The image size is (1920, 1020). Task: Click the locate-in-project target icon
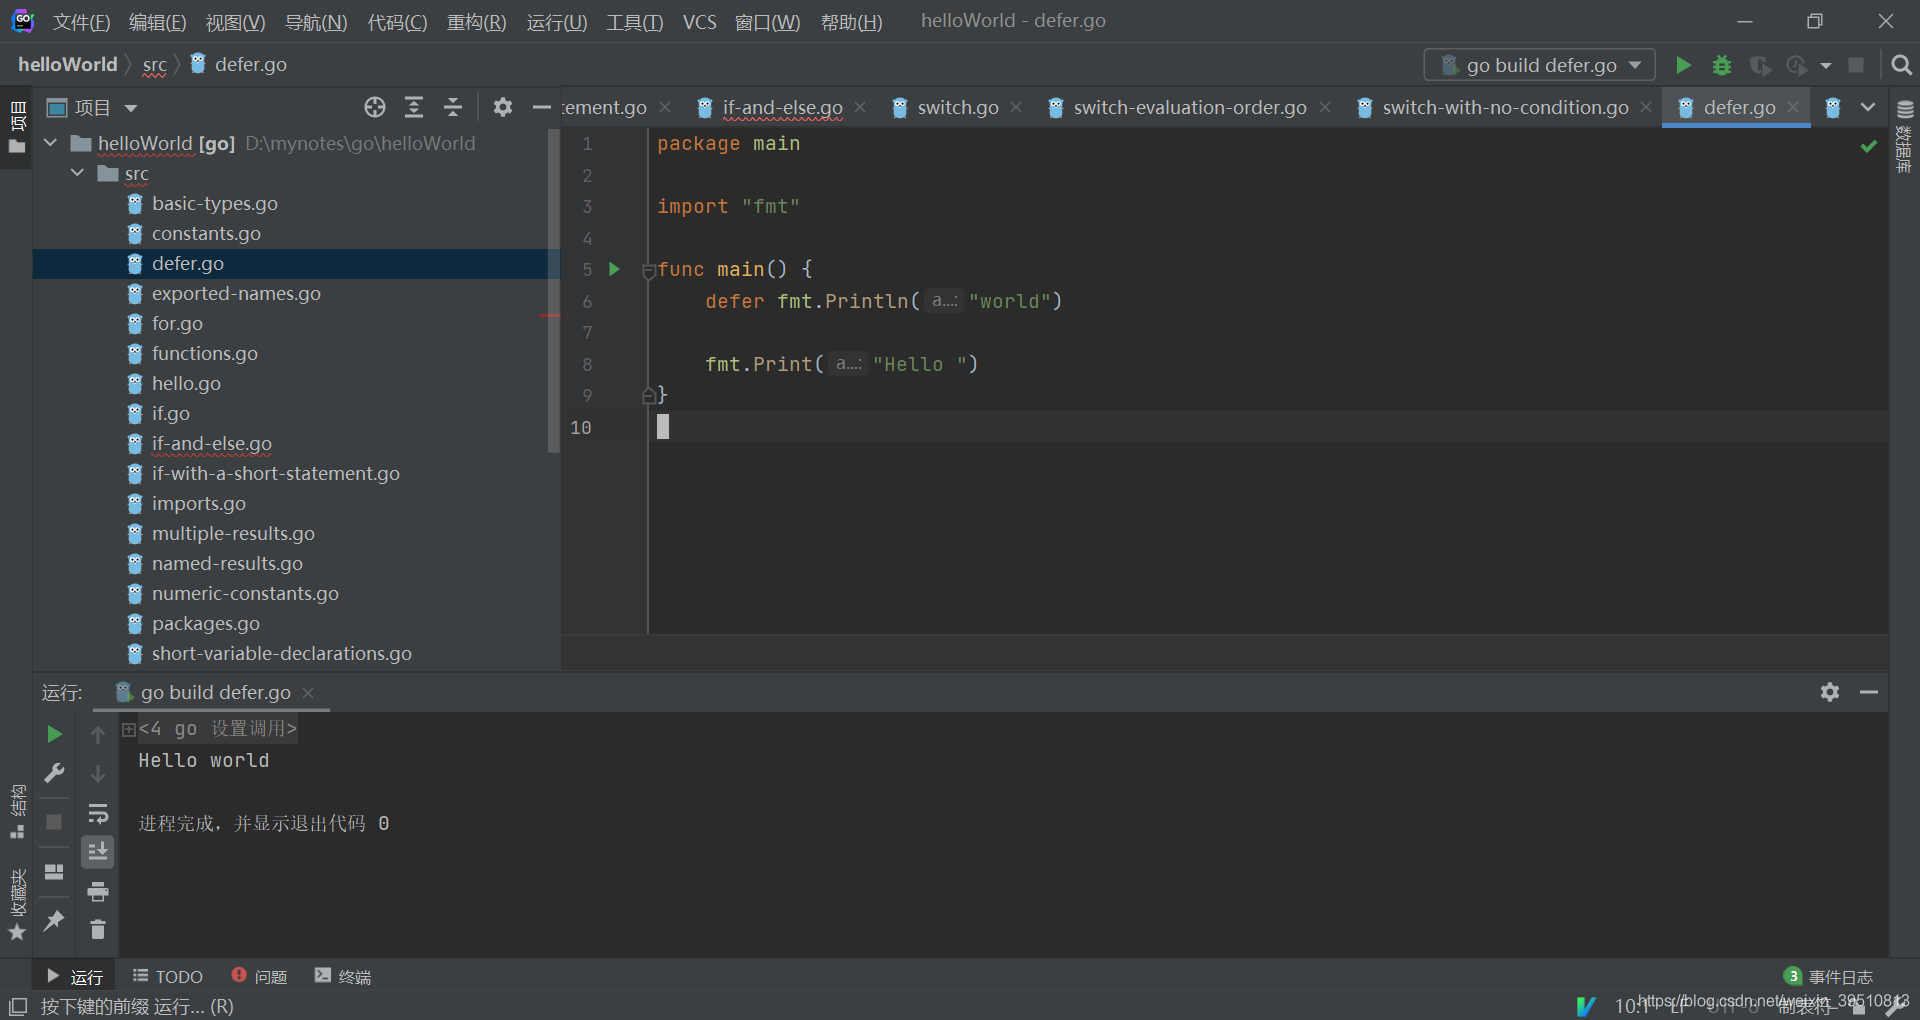click(375, 107)
